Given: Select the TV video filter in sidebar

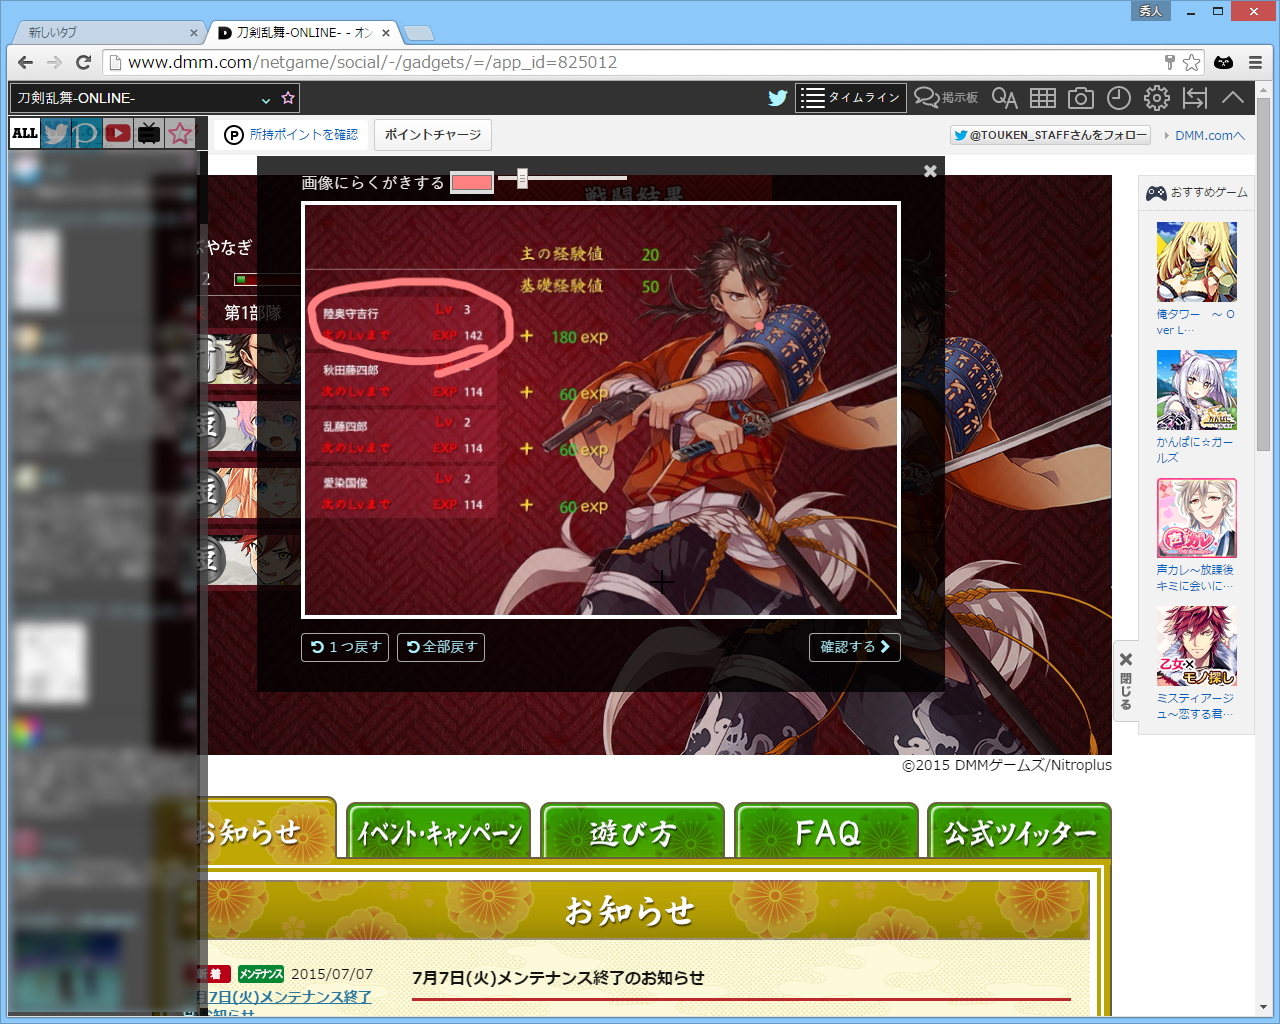Looking at the screenshot, I should point(149,133).
